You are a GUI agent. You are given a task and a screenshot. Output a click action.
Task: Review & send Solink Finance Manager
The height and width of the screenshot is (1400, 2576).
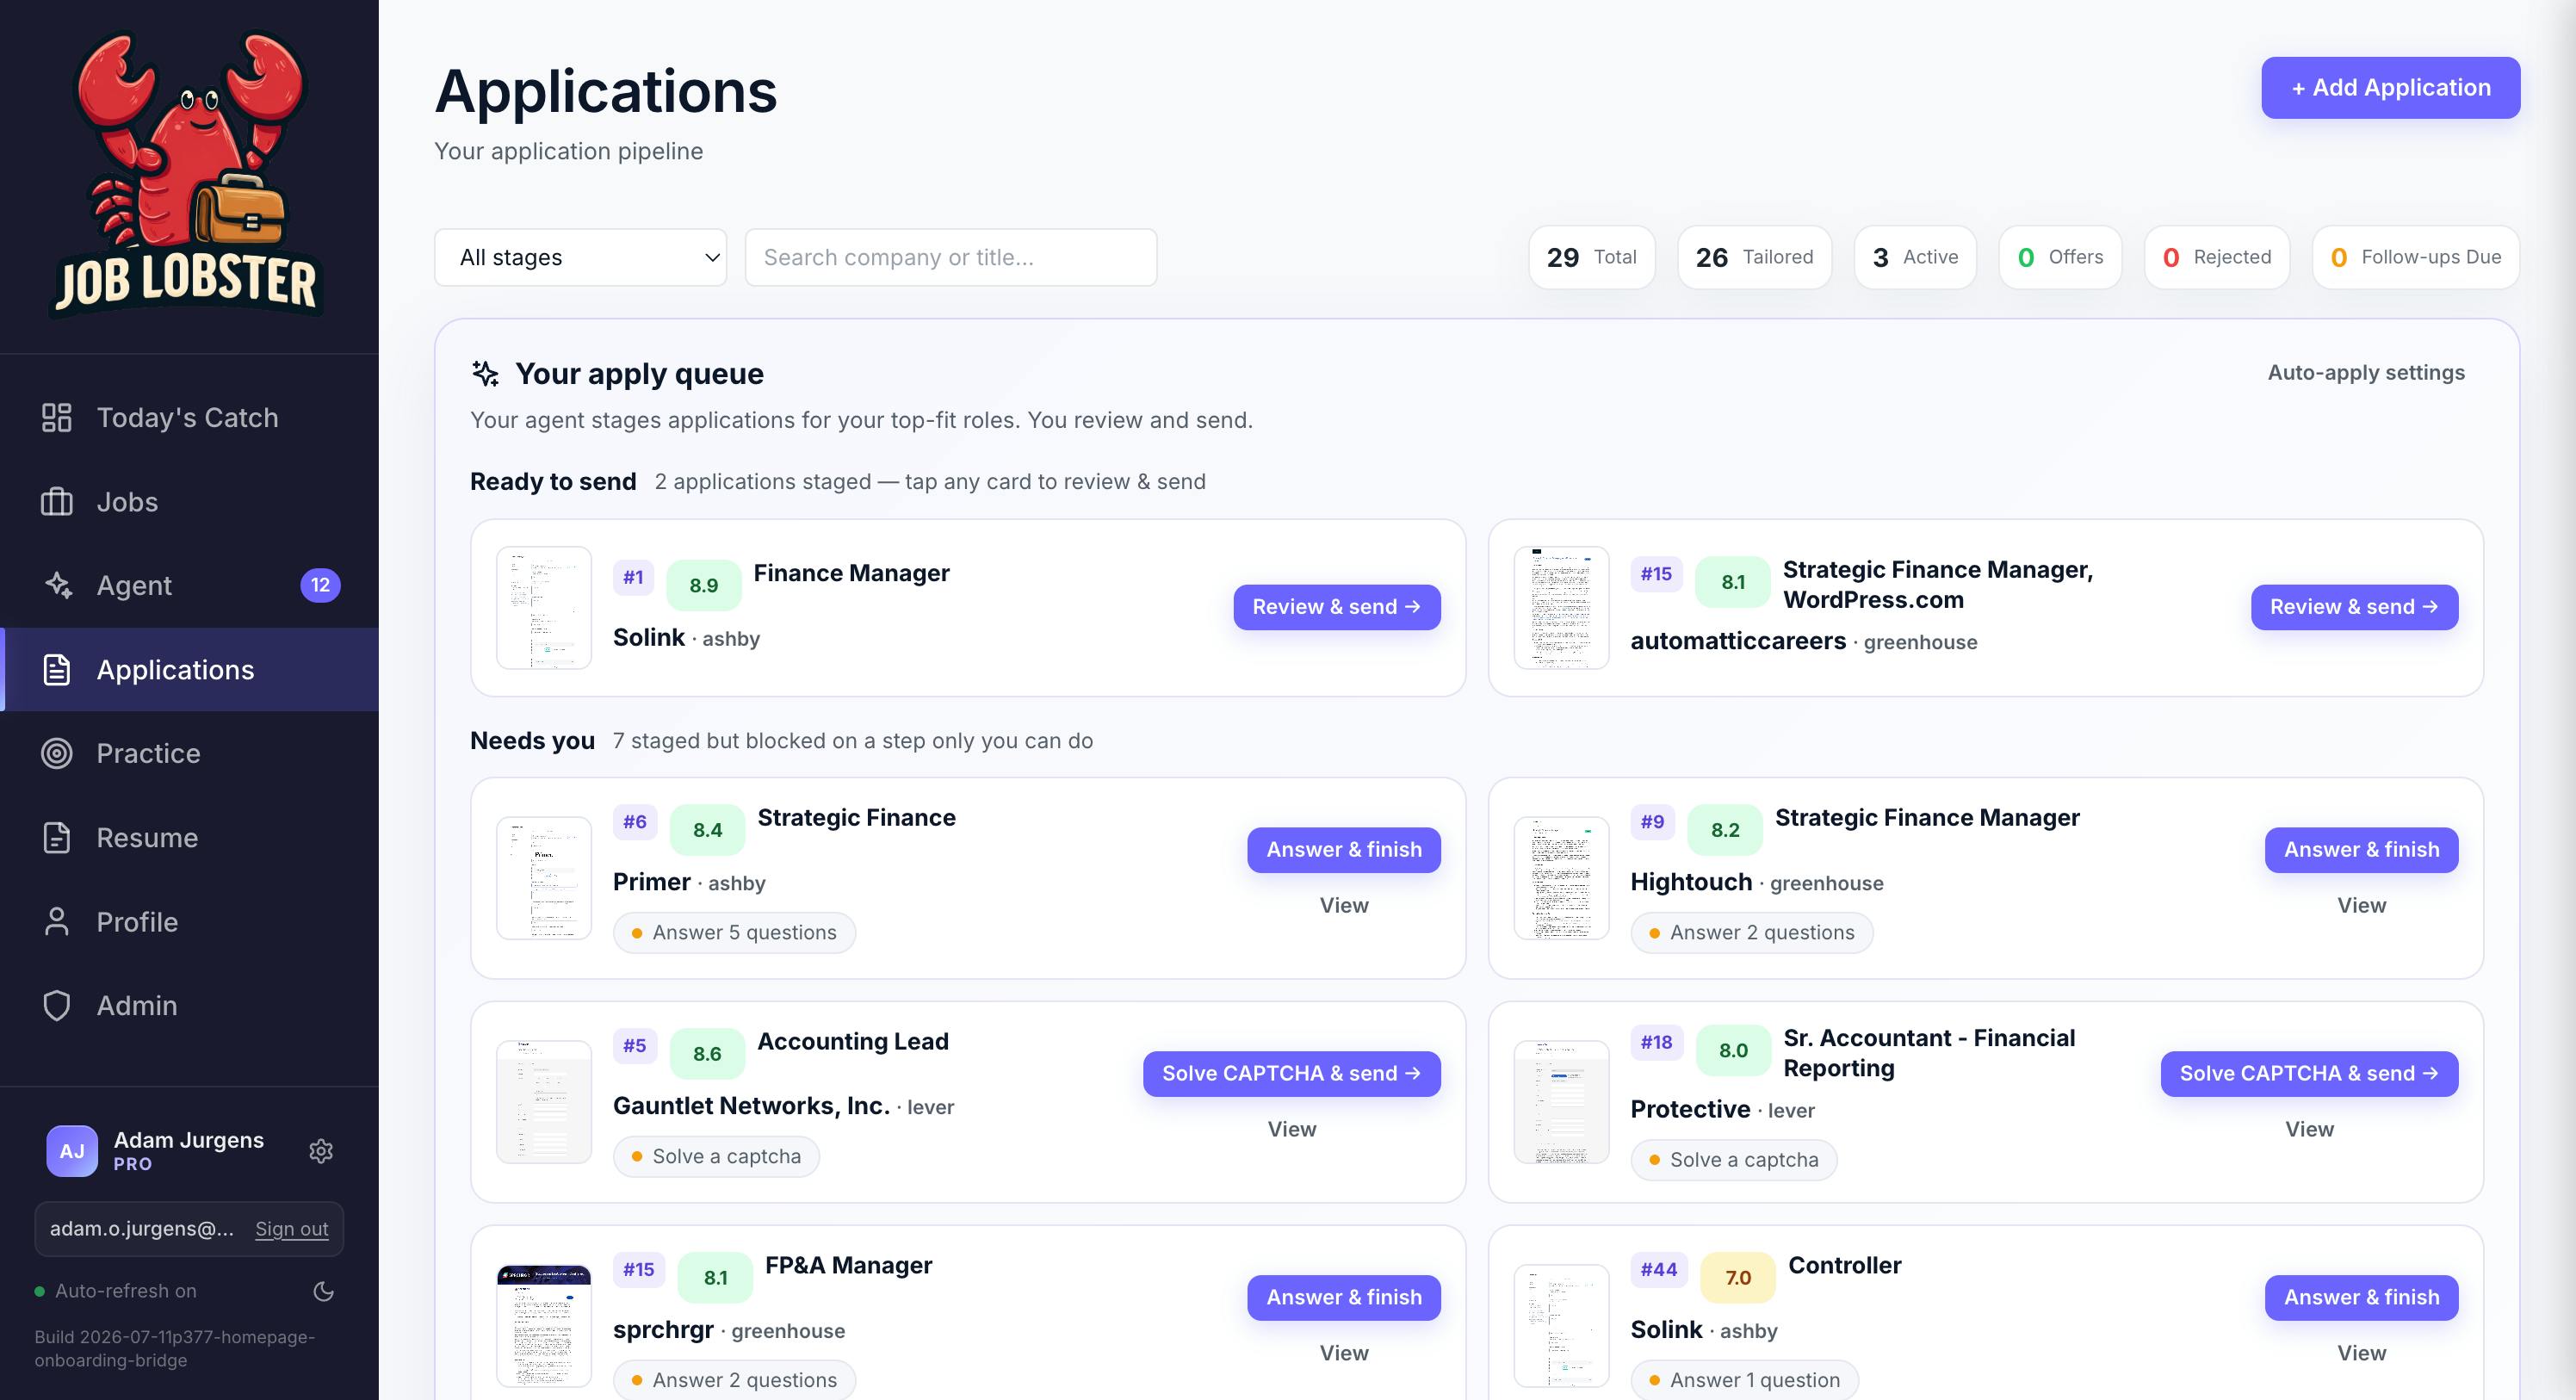1336,607
